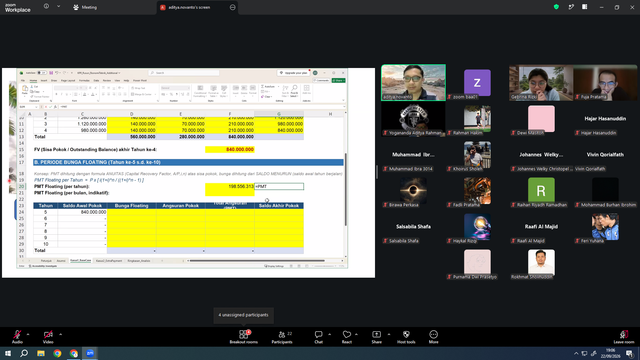The height and width of the screenshot is (360, 640).
Task: Expand share options arrow next to Share
Action: (x=389, y=334)
